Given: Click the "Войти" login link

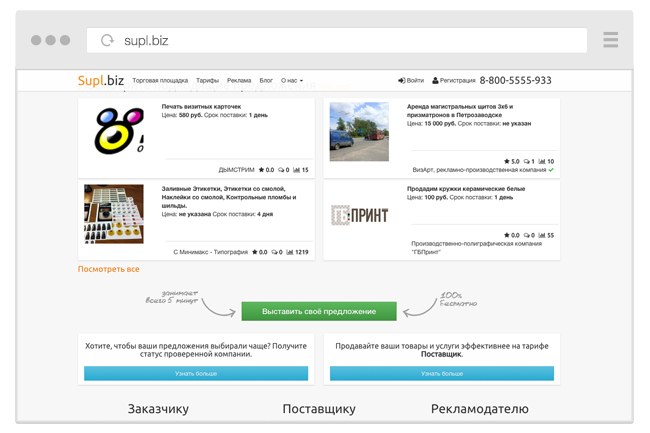Looking at the screenshot, I should (x=411, y=80).
